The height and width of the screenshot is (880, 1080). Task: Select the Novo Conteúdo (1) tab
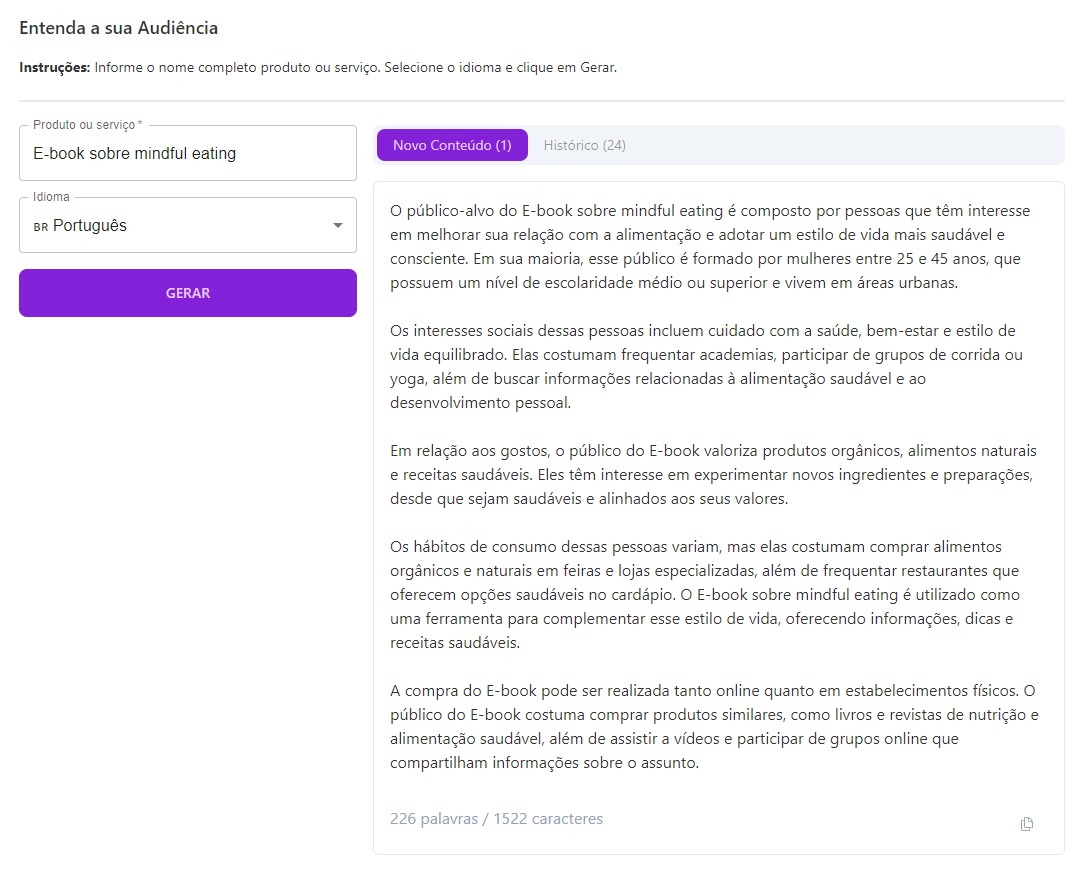tap(451, 145)
